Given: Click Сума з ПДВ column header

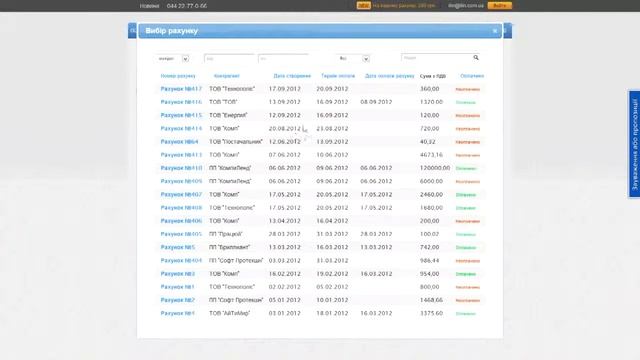Looking at the screenshot, I should 433,76.
